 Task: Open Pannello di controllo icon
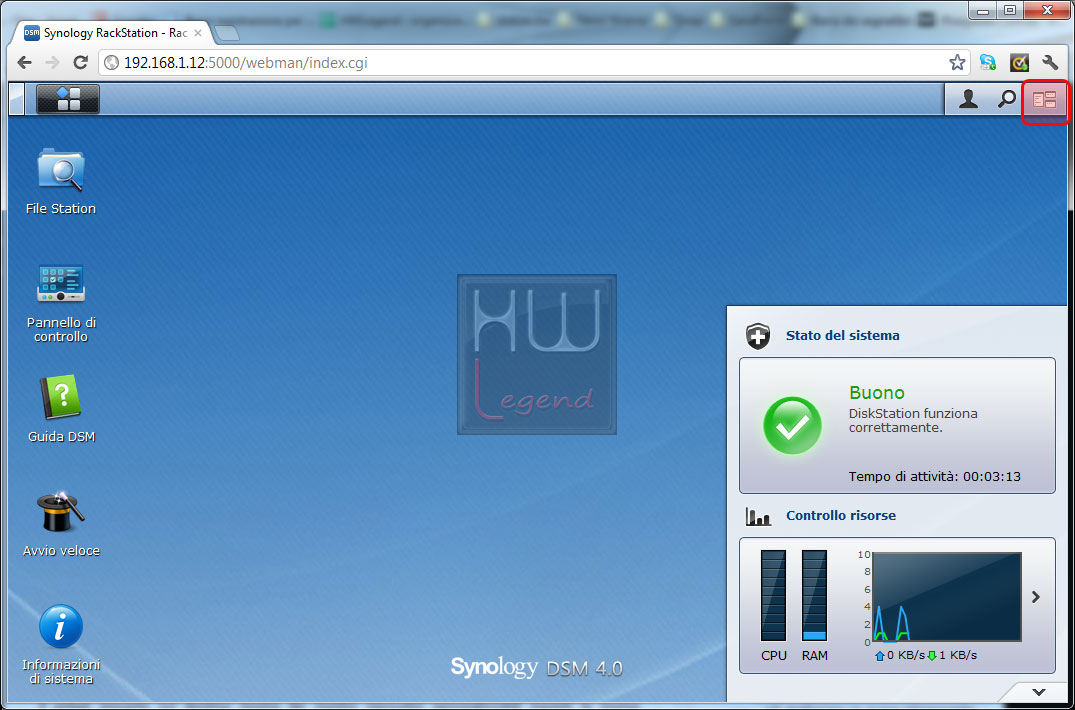(60, 283)
